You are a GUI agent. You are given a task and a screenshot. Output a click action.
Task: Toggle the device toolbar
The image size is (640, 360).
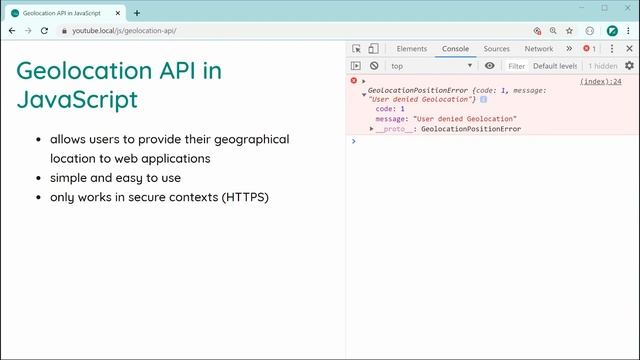[x=373, y=49]
